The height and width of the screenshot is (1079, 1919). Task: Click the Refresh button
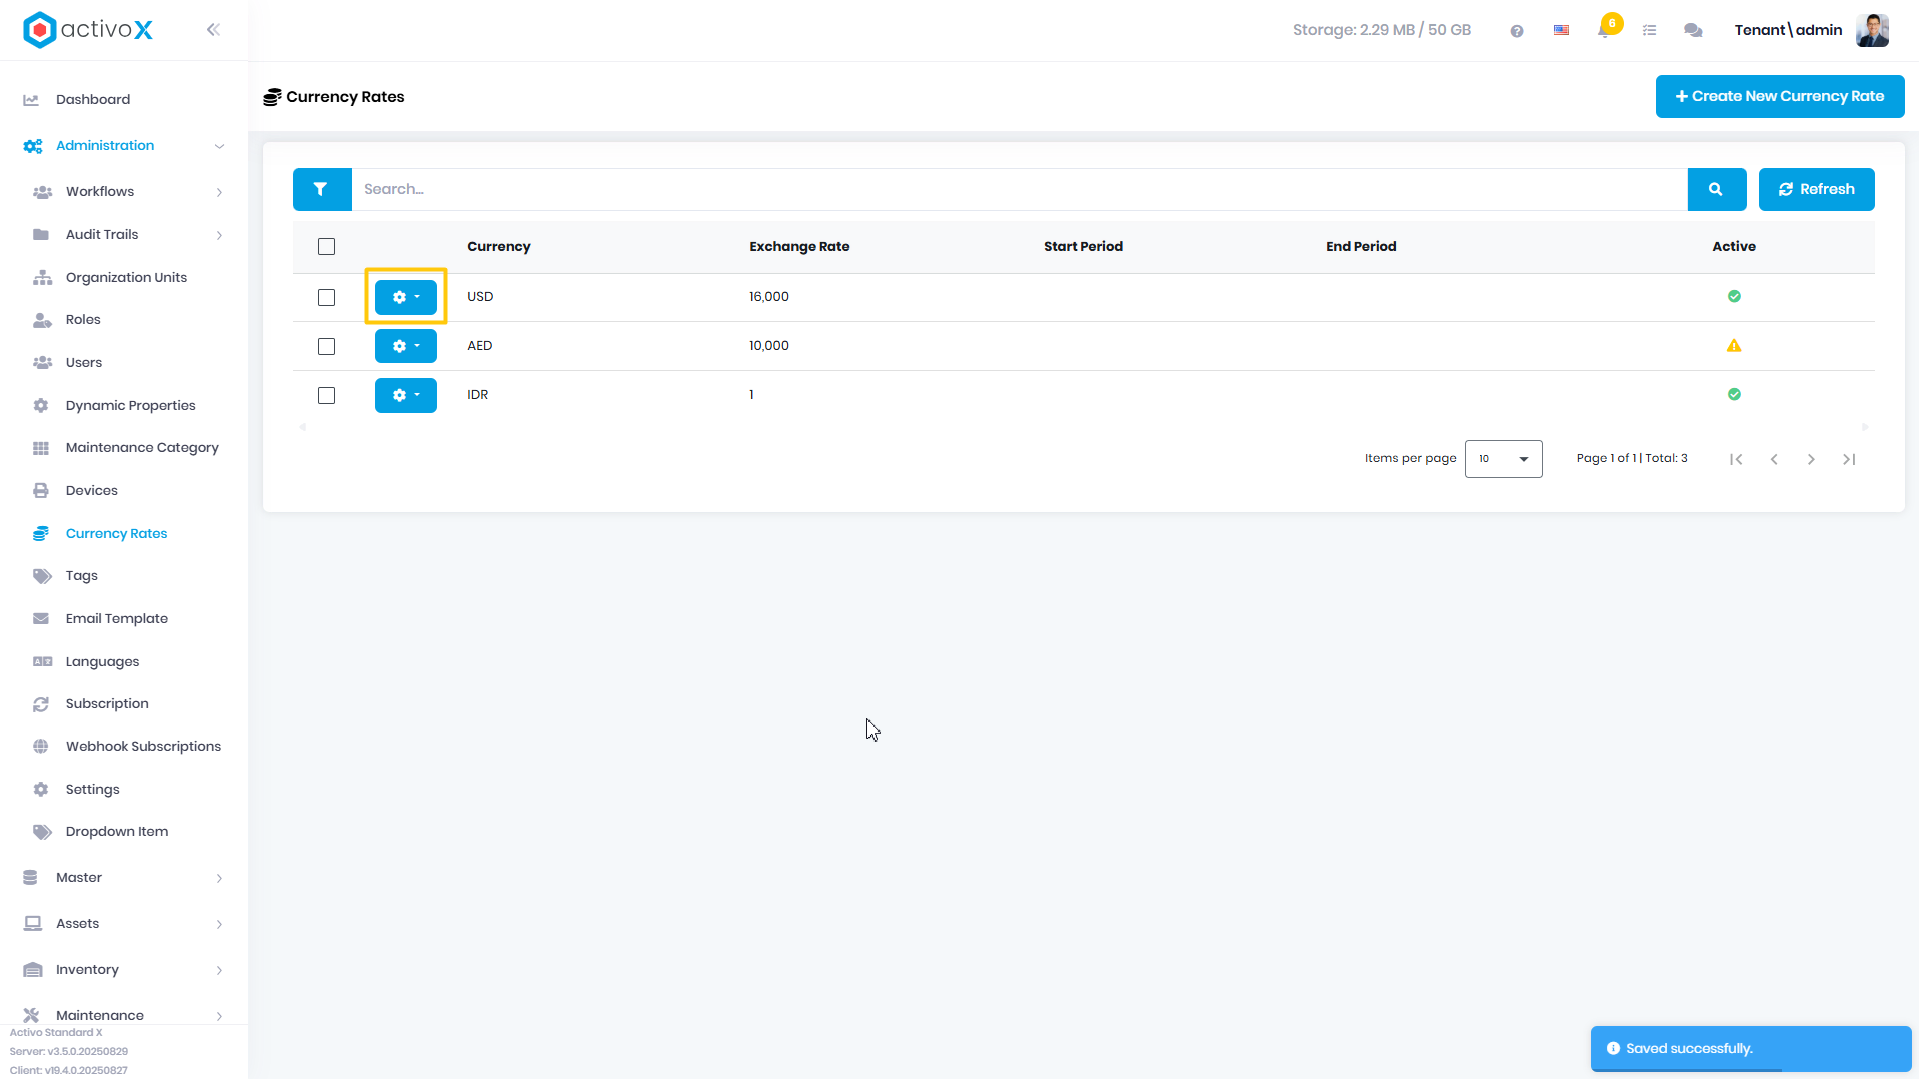[1816, 189]
